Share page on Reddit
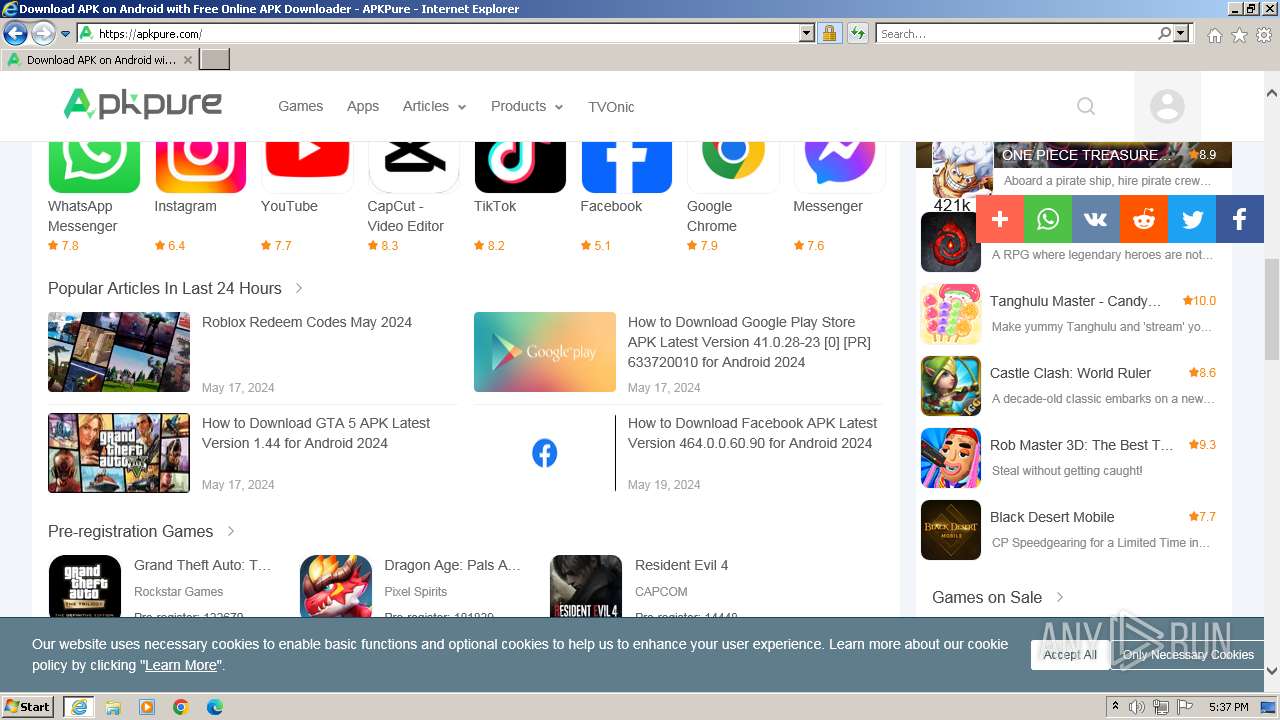 coord(1144,219)
